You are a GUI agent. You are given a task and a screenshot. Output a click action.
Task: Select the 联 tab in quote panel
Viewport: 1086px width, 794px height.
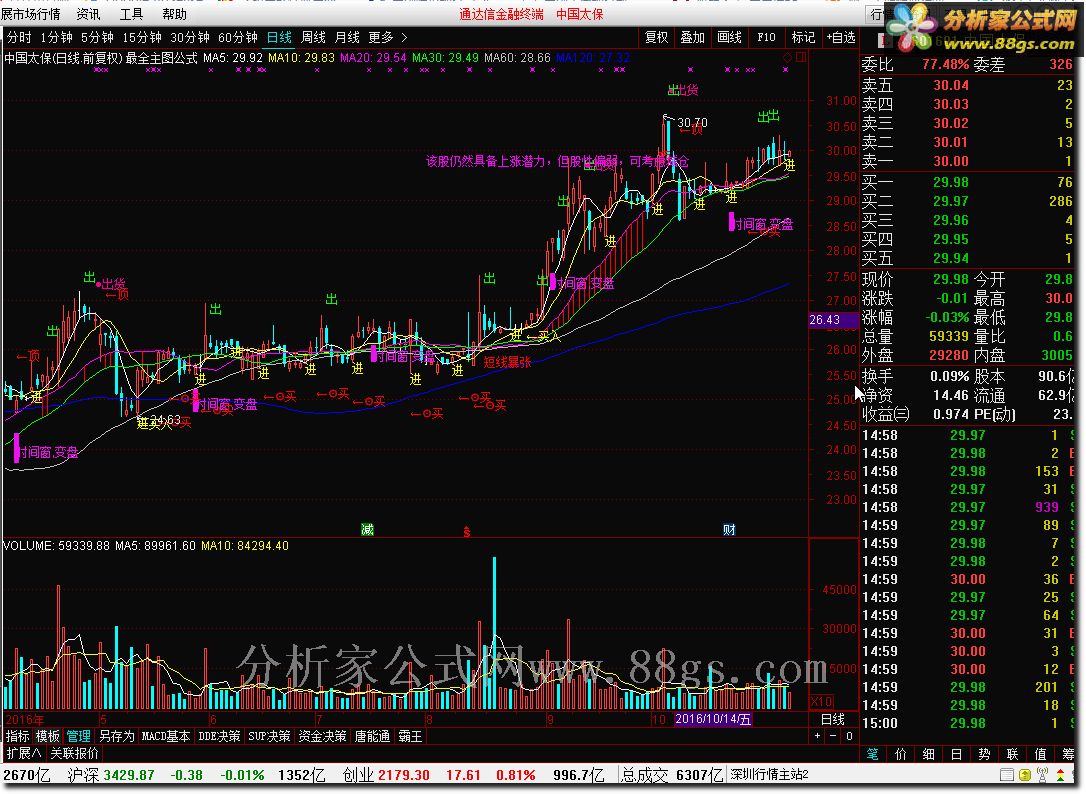click(x=1013, y=754)
